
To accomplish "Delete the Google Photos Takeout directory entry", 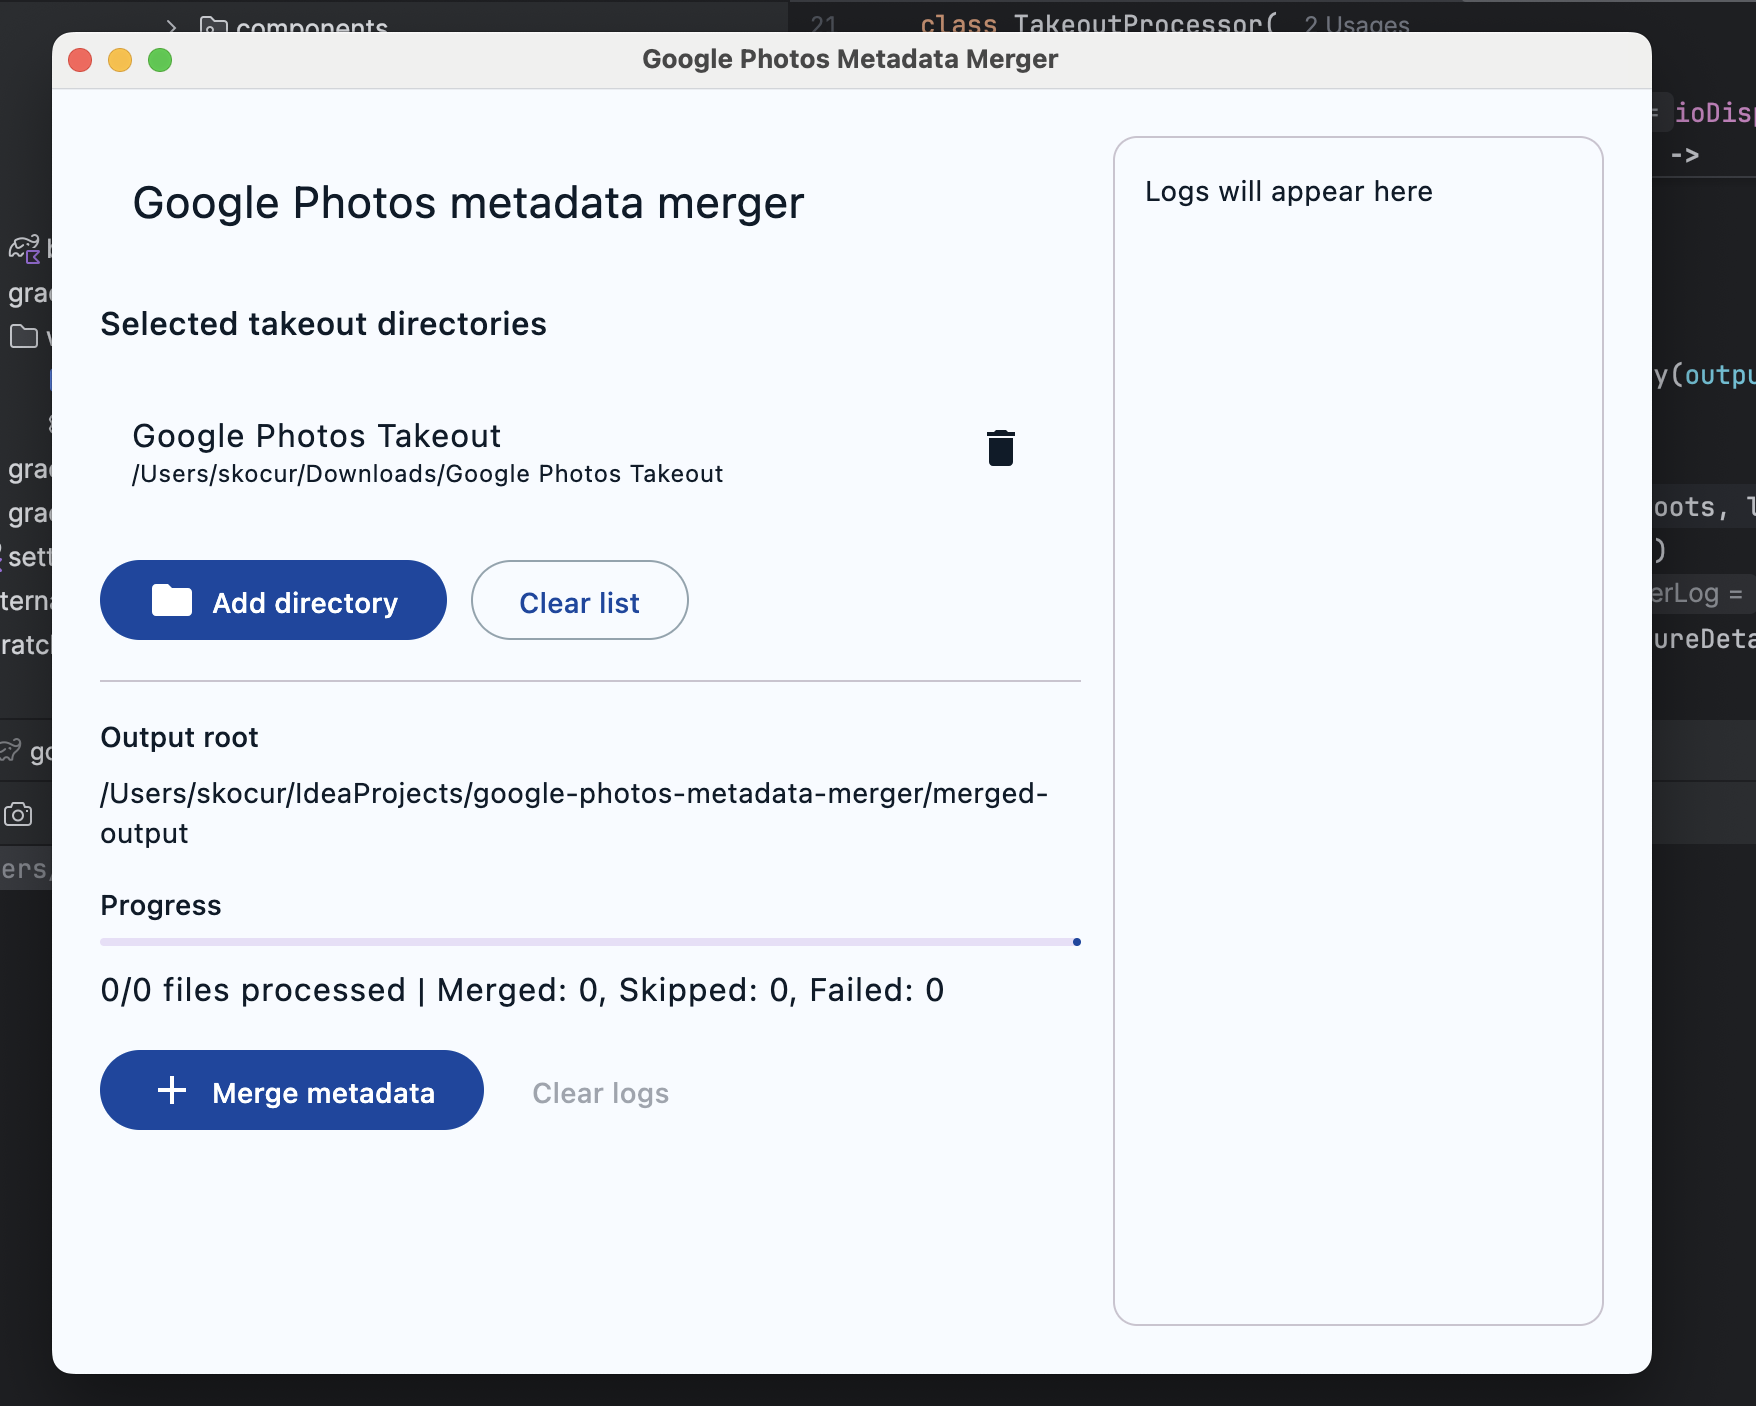I will click(x=1001, y=448).
